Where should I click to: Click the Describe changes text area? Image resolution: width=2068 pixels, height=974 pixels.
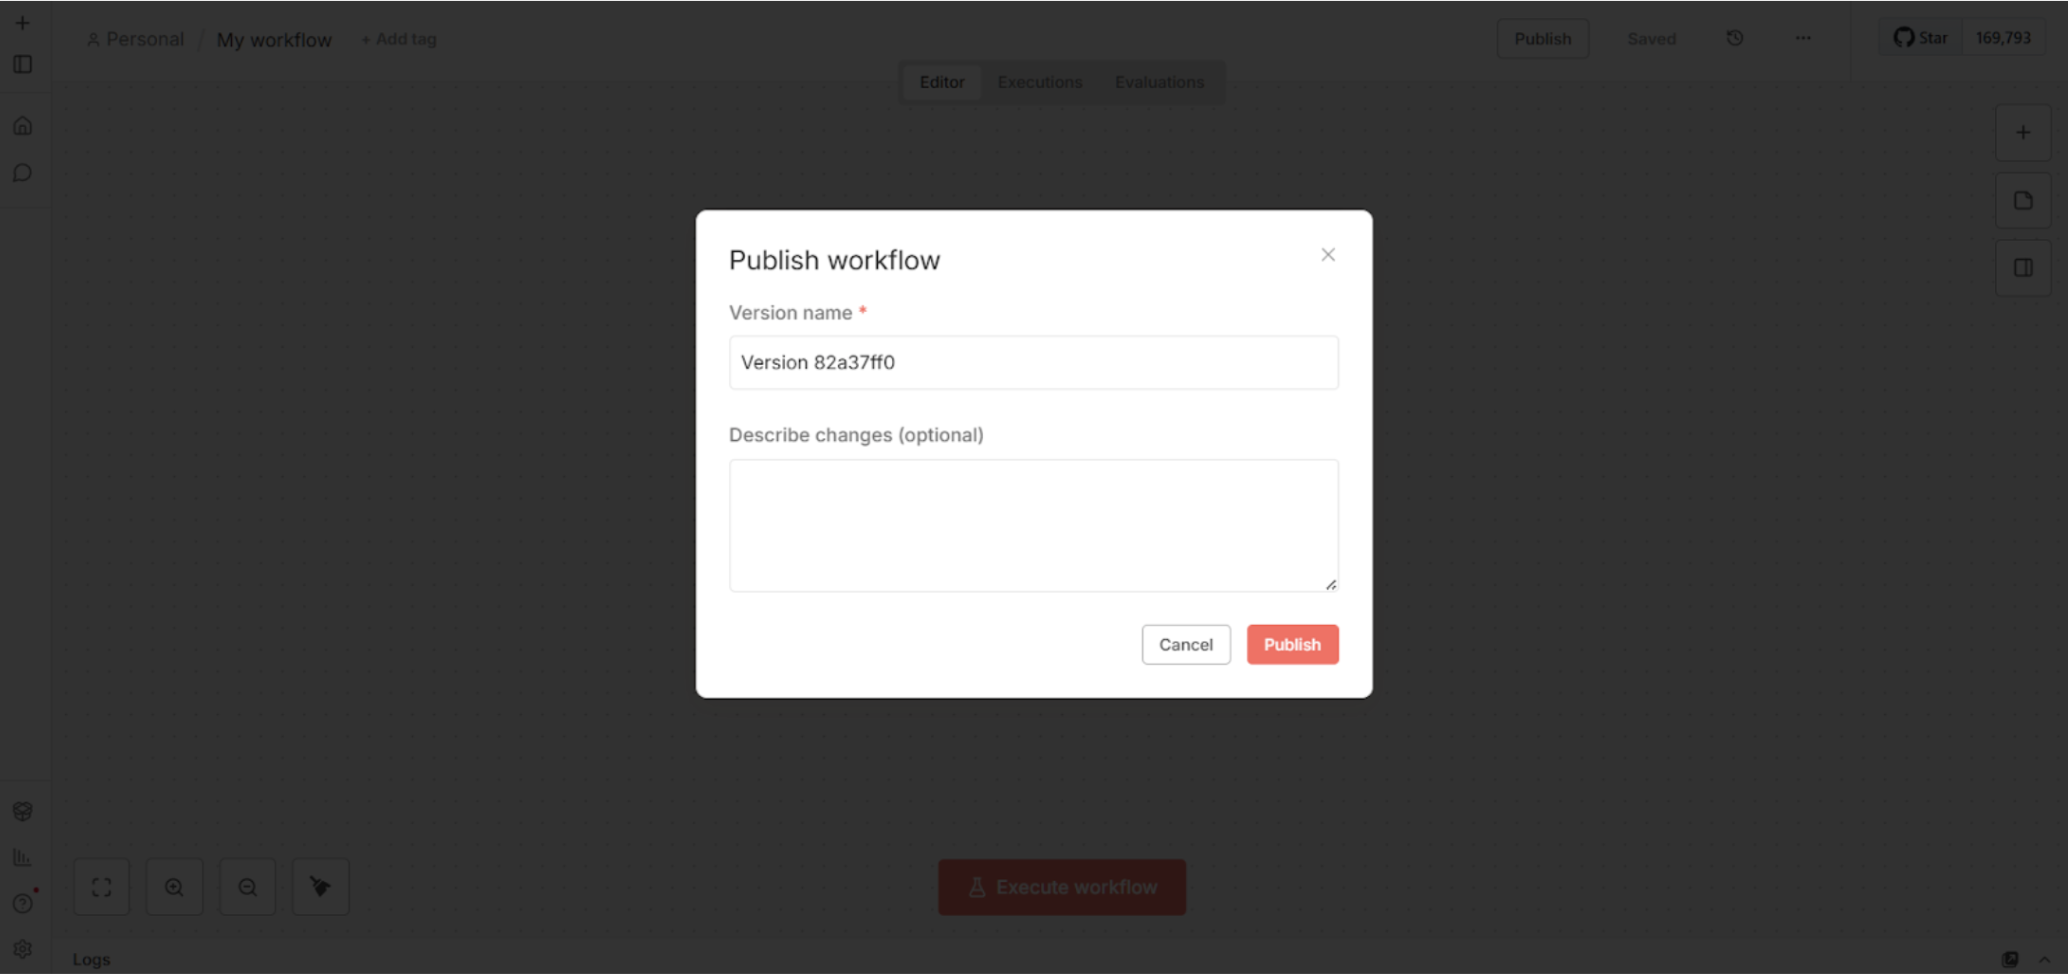pyautogui.click(x=1033, y=525)
